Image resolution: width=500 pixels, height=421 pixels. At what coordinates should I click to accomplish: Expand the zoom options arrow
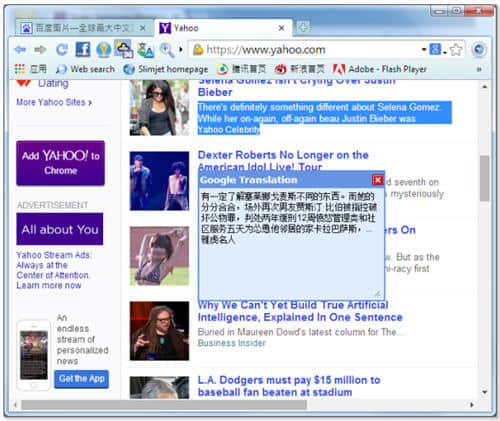181,50
